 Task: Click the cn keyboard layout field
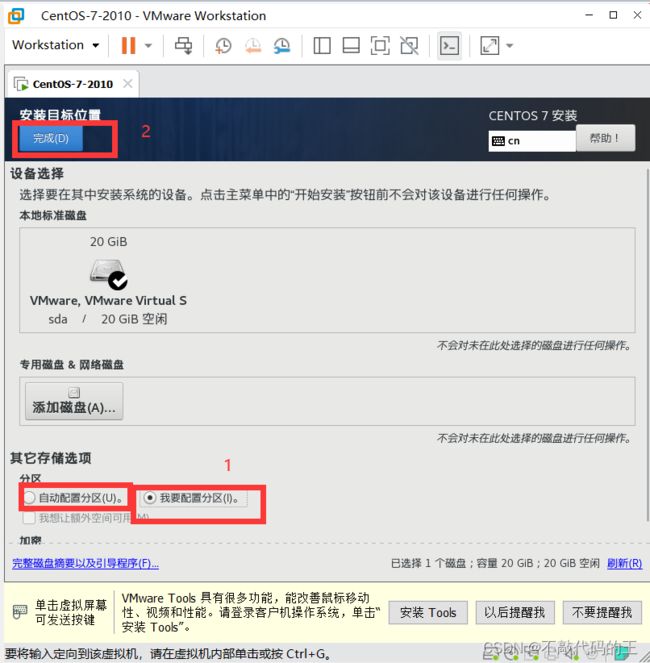532,141
